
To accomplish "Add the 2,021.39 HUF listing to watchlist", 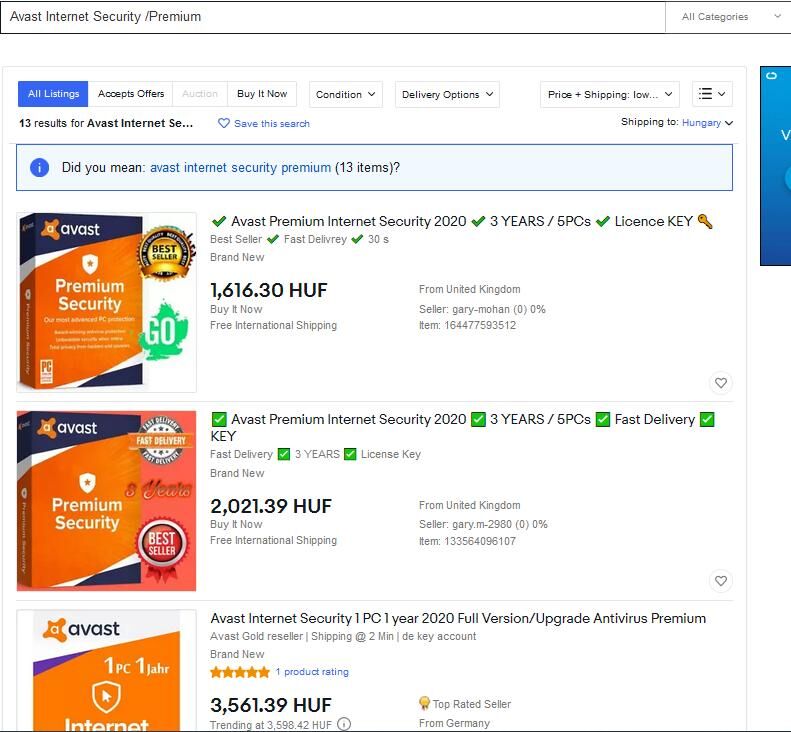I will pos(721,581).
